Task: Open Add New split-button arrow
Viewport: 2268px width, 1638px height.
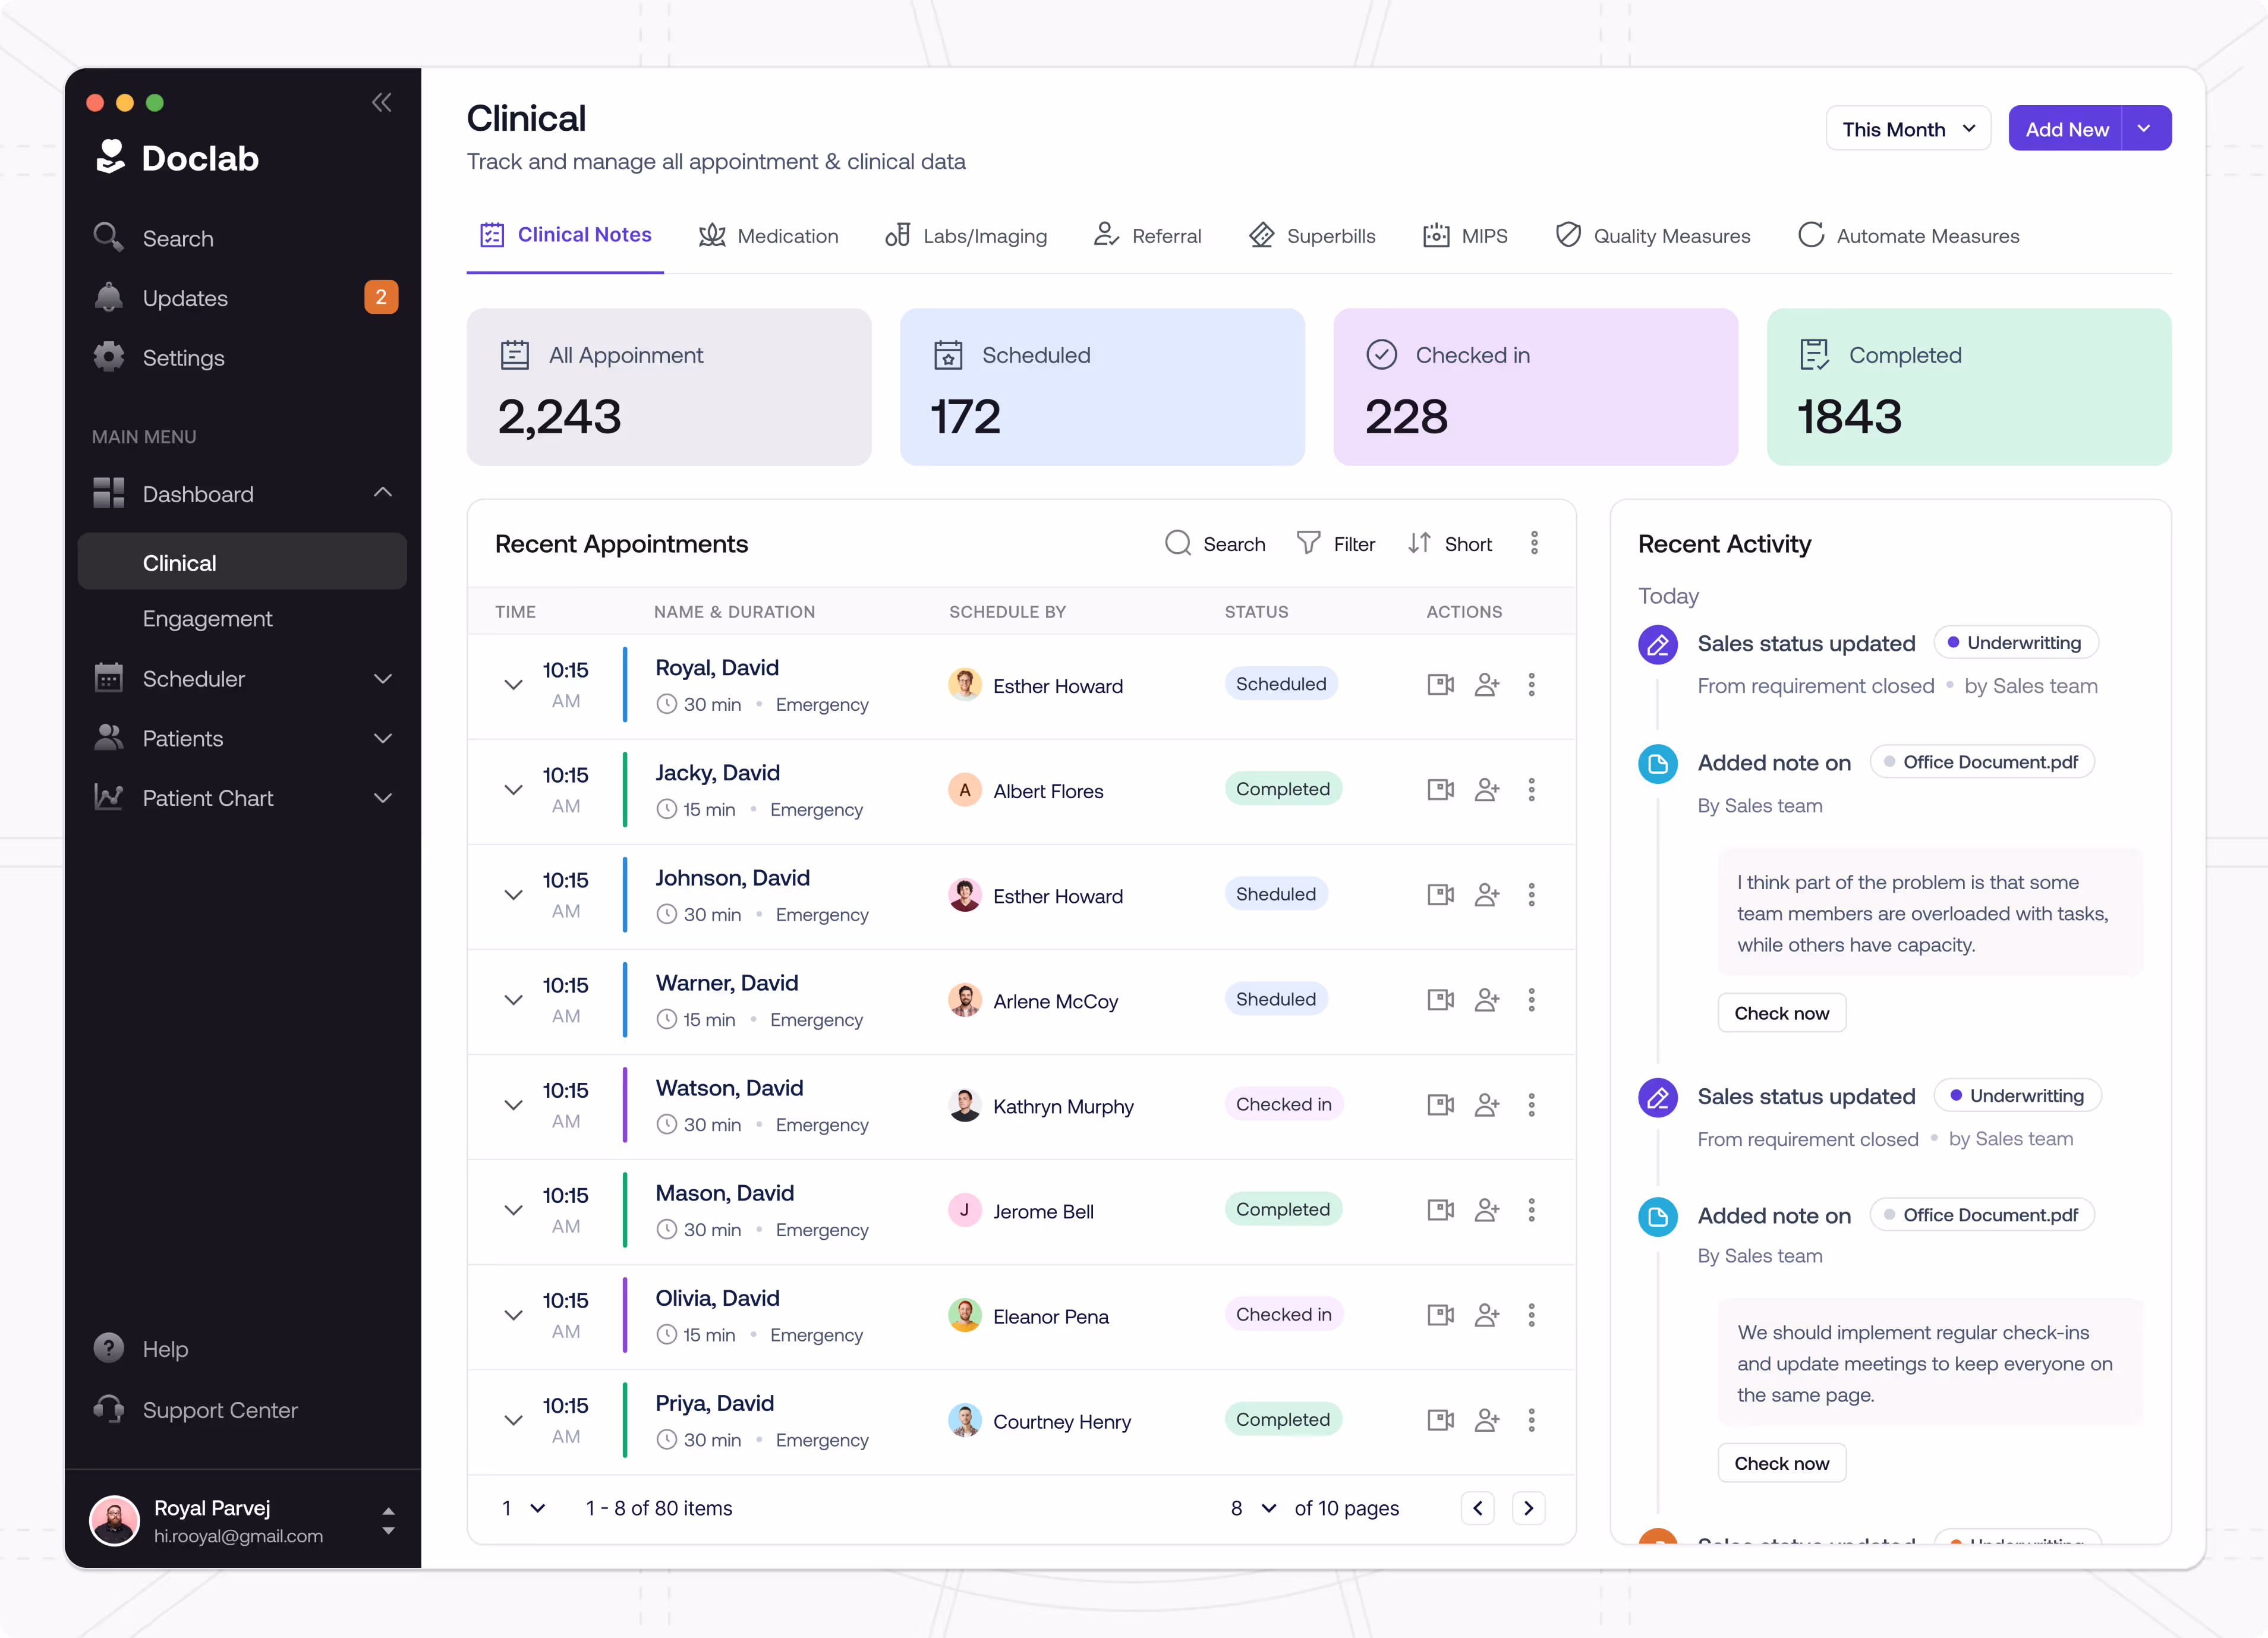Action: (x=2144, y=129)
